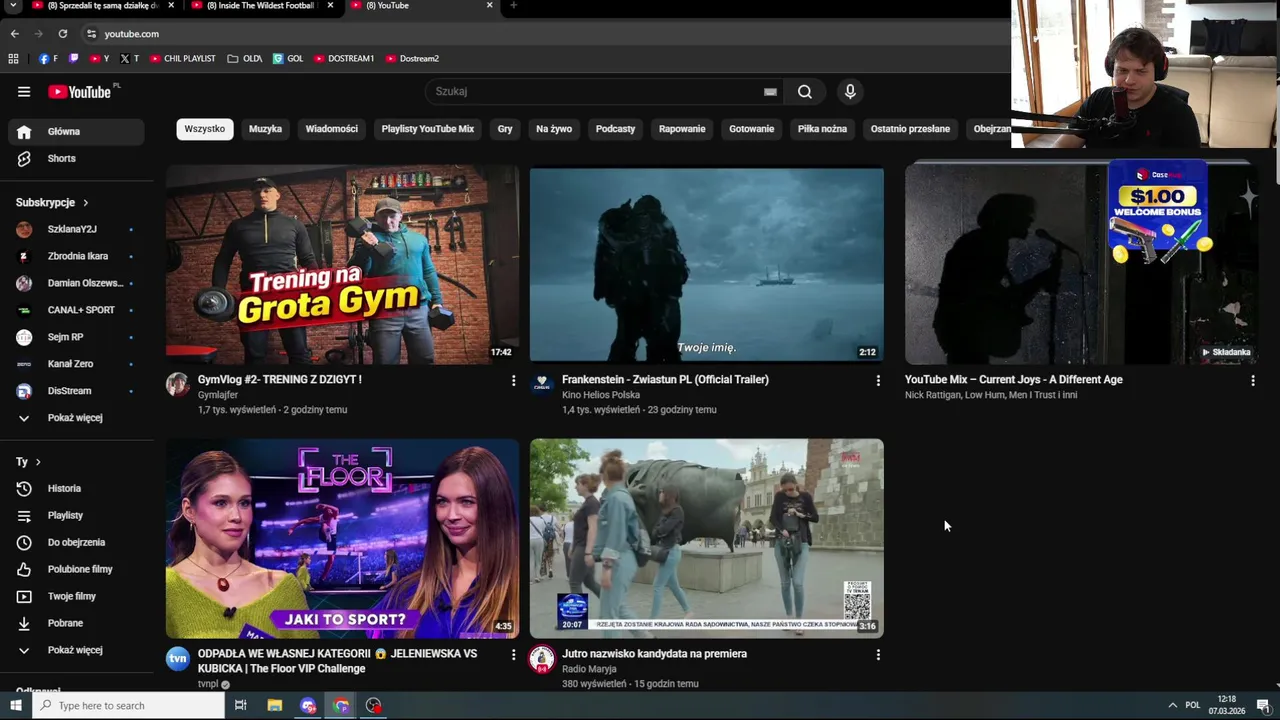This screenshot has width=1280, height=720.
Task: Switch to Inside The Wildest Football browser tab
Action: tap(260, 6)
